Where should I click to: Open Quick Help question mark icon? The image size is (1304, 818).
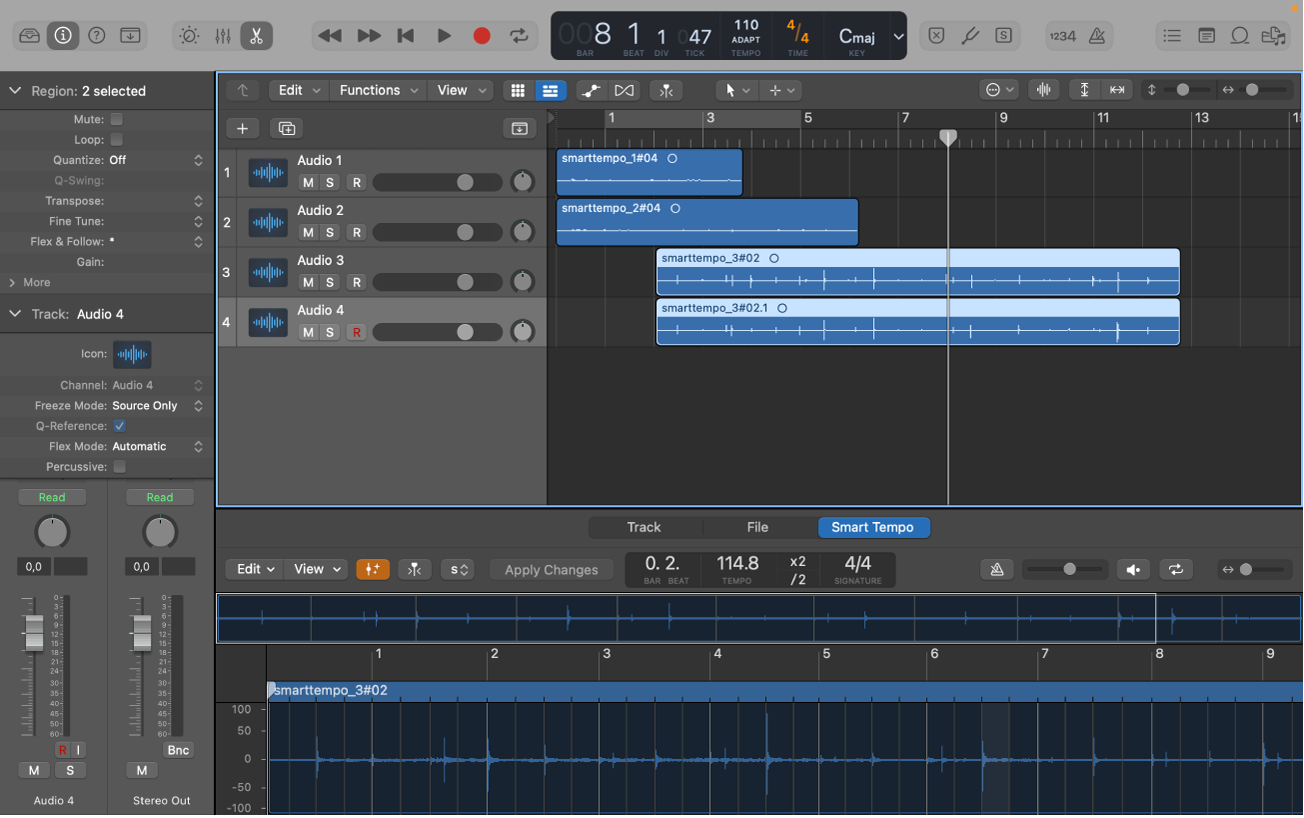pyautogui.click(x=97, y=36)
